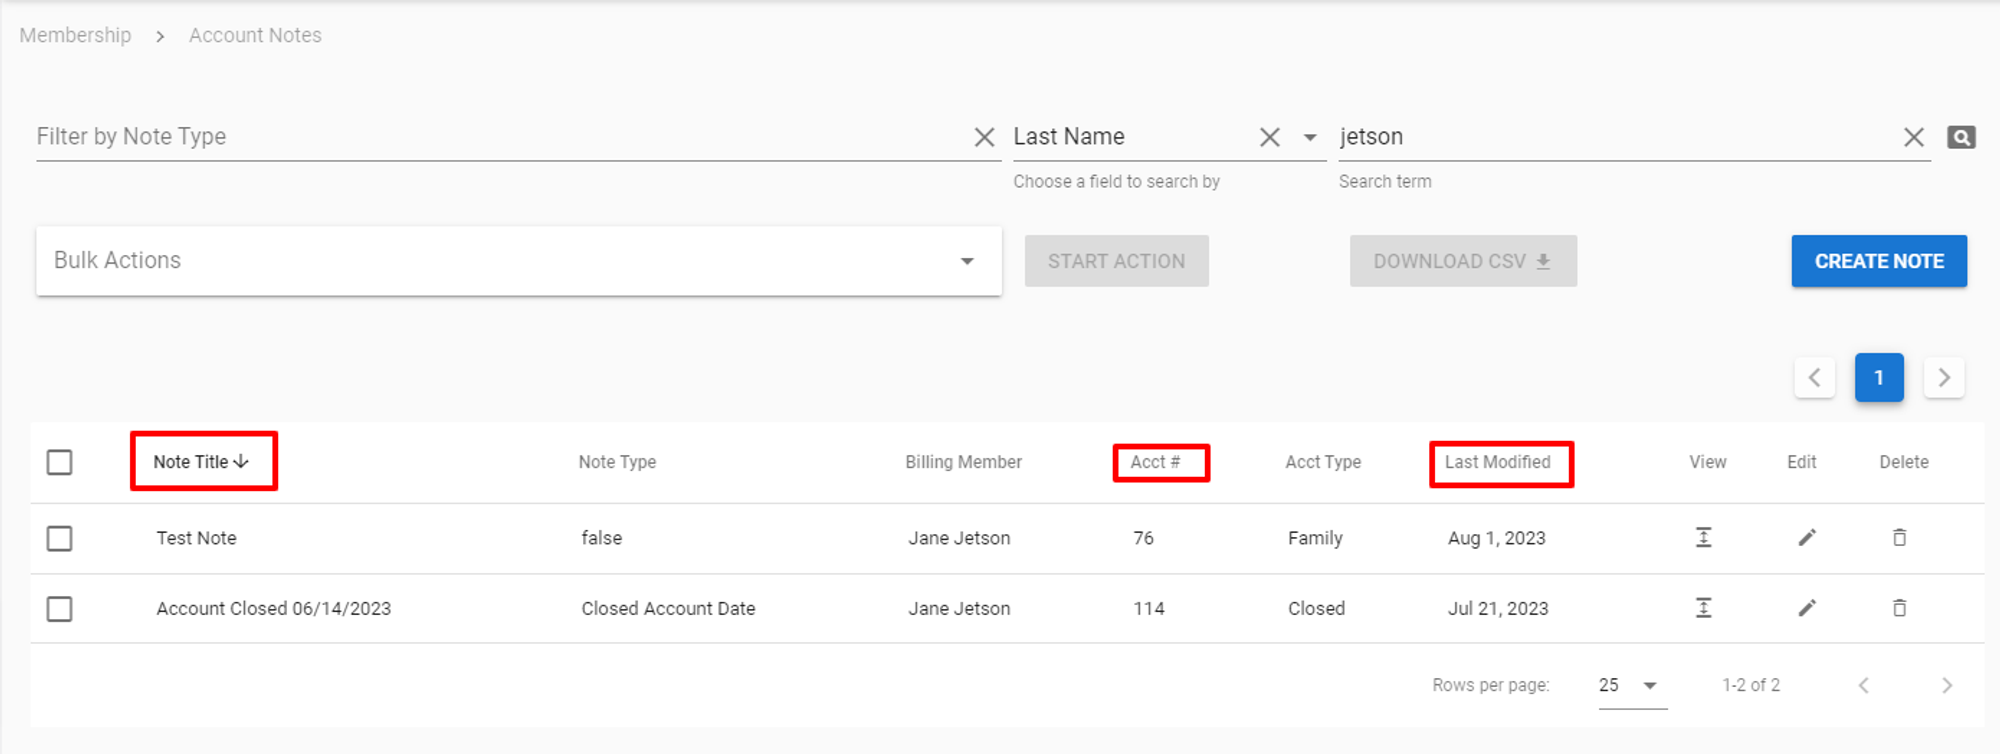Screen dimensions: 2000x754
Task: Clear the Filter by Note Type field
Action: pos(984,137)
